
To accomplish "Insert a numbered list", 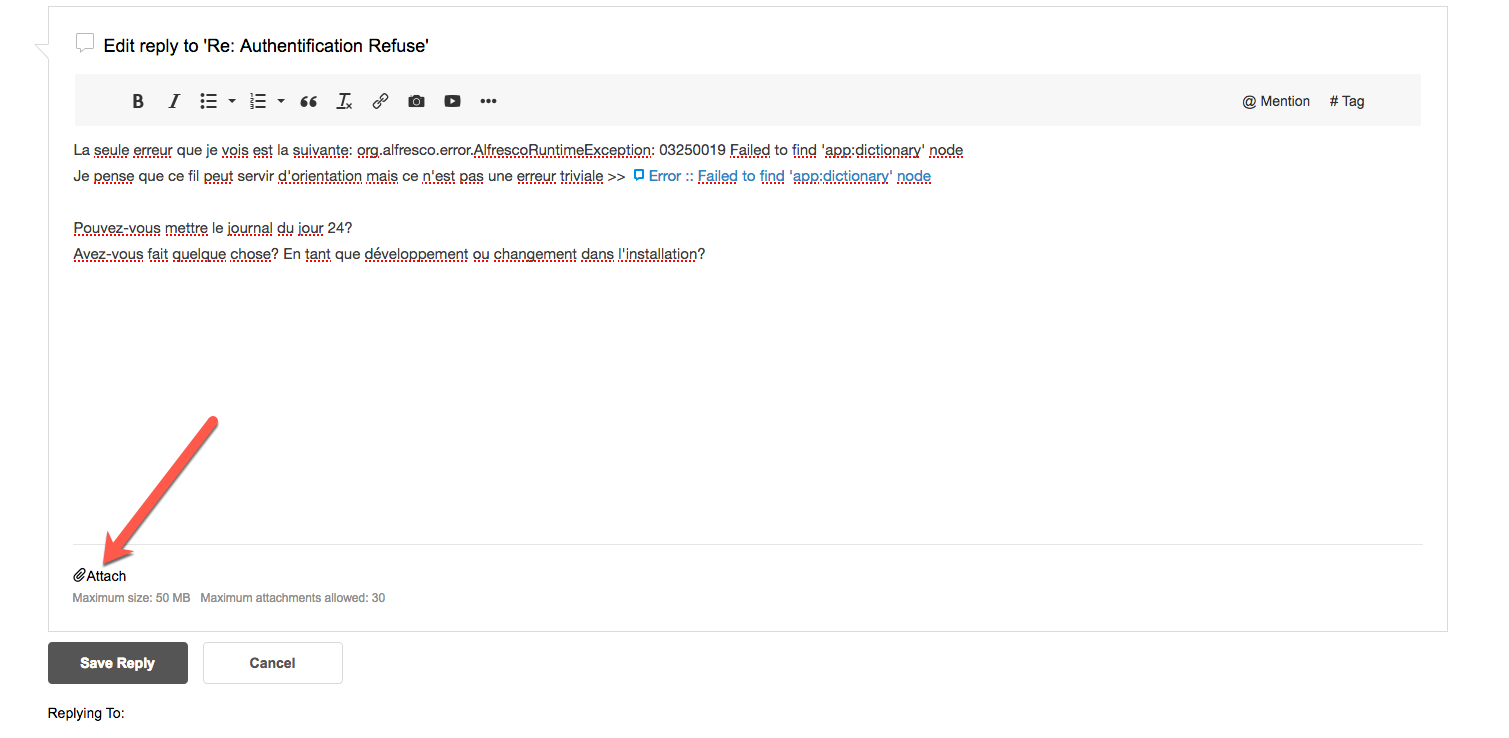I will [258, 101].
